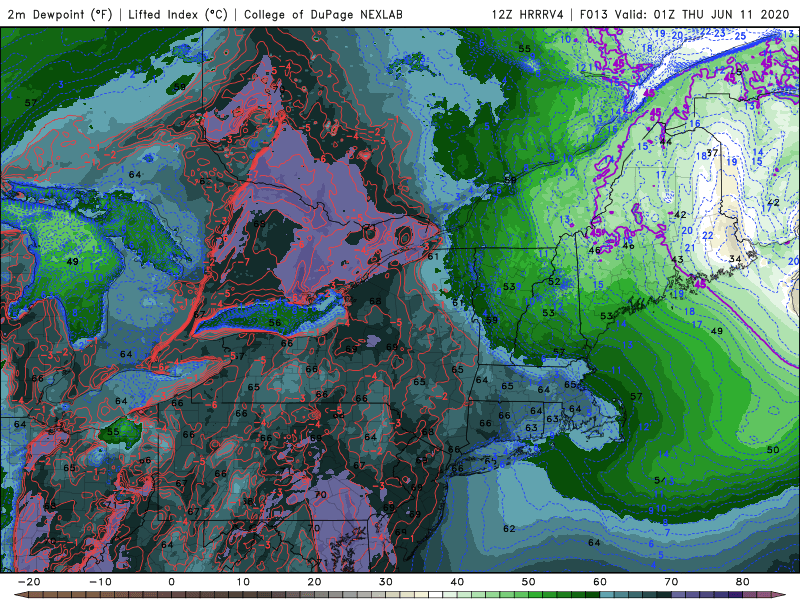Screen dimensions: 800x600
Task: Click the dewpoint value "52" in New Hampshire
Action: (555, 281)
